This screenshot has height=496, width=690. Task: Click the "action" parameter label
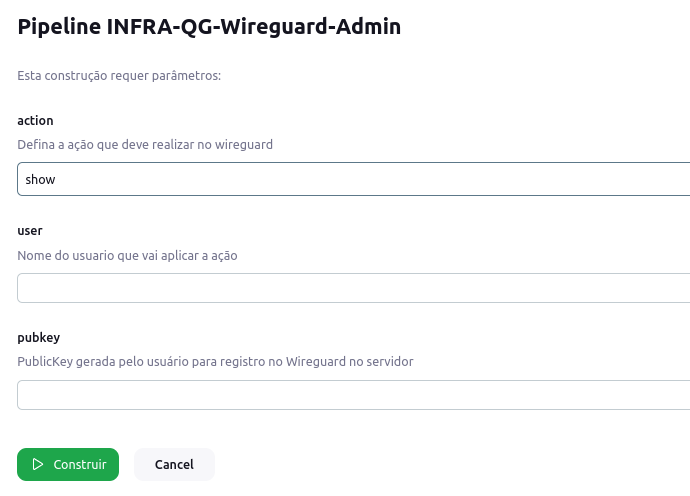(35, 120)
